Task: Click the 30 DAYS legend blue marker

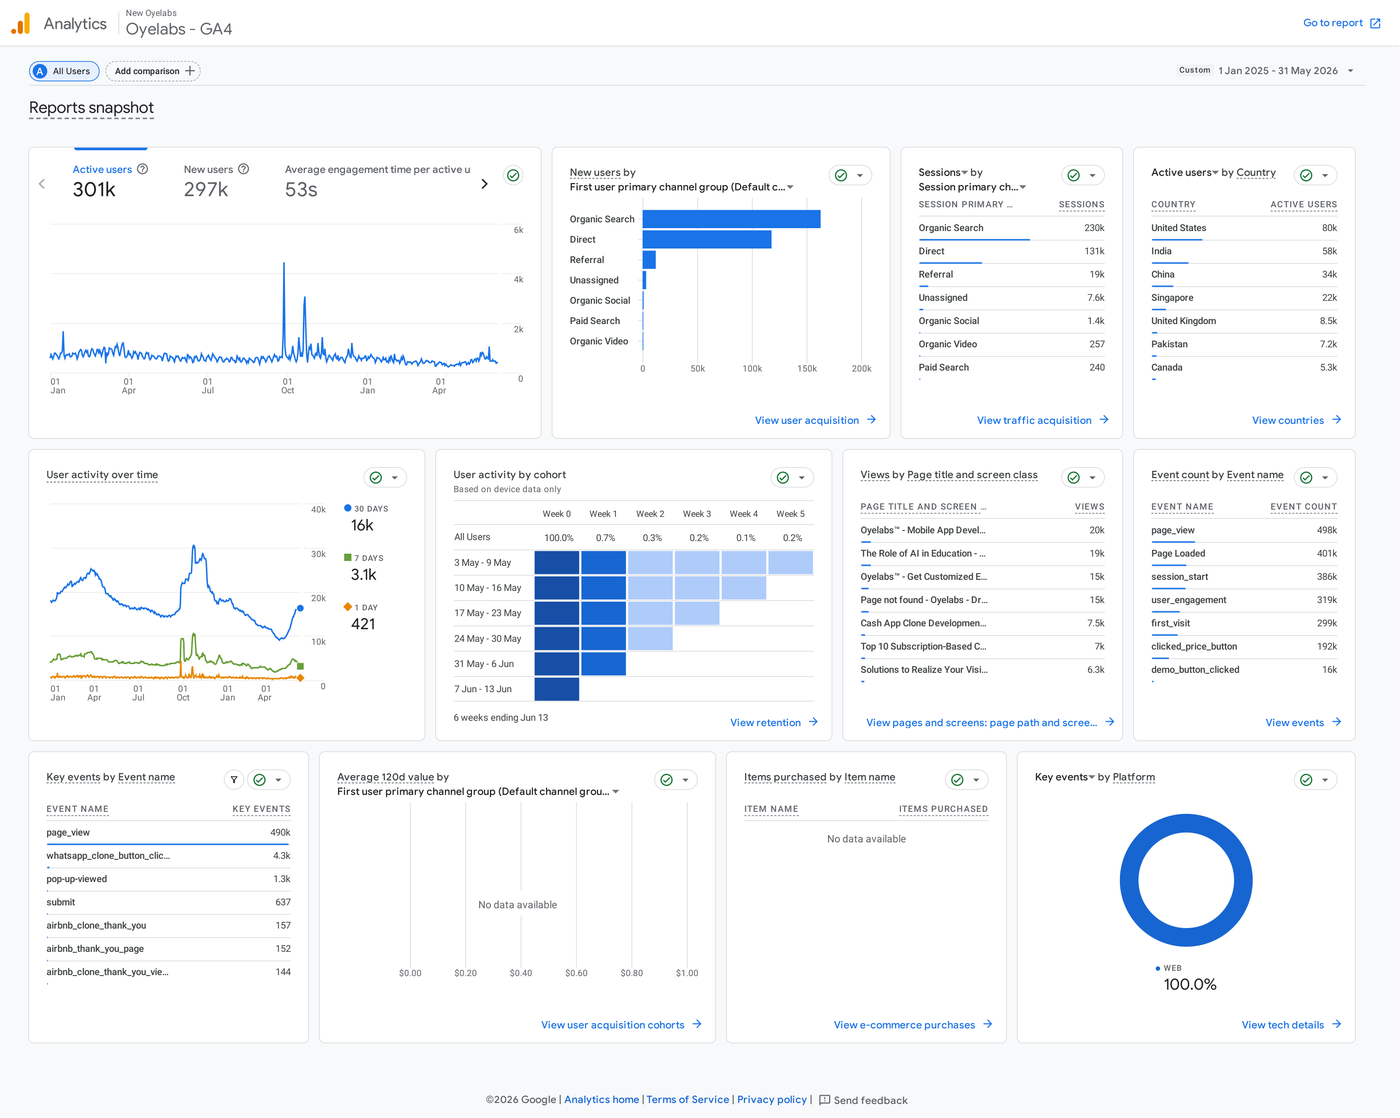Action: point(347,508)
